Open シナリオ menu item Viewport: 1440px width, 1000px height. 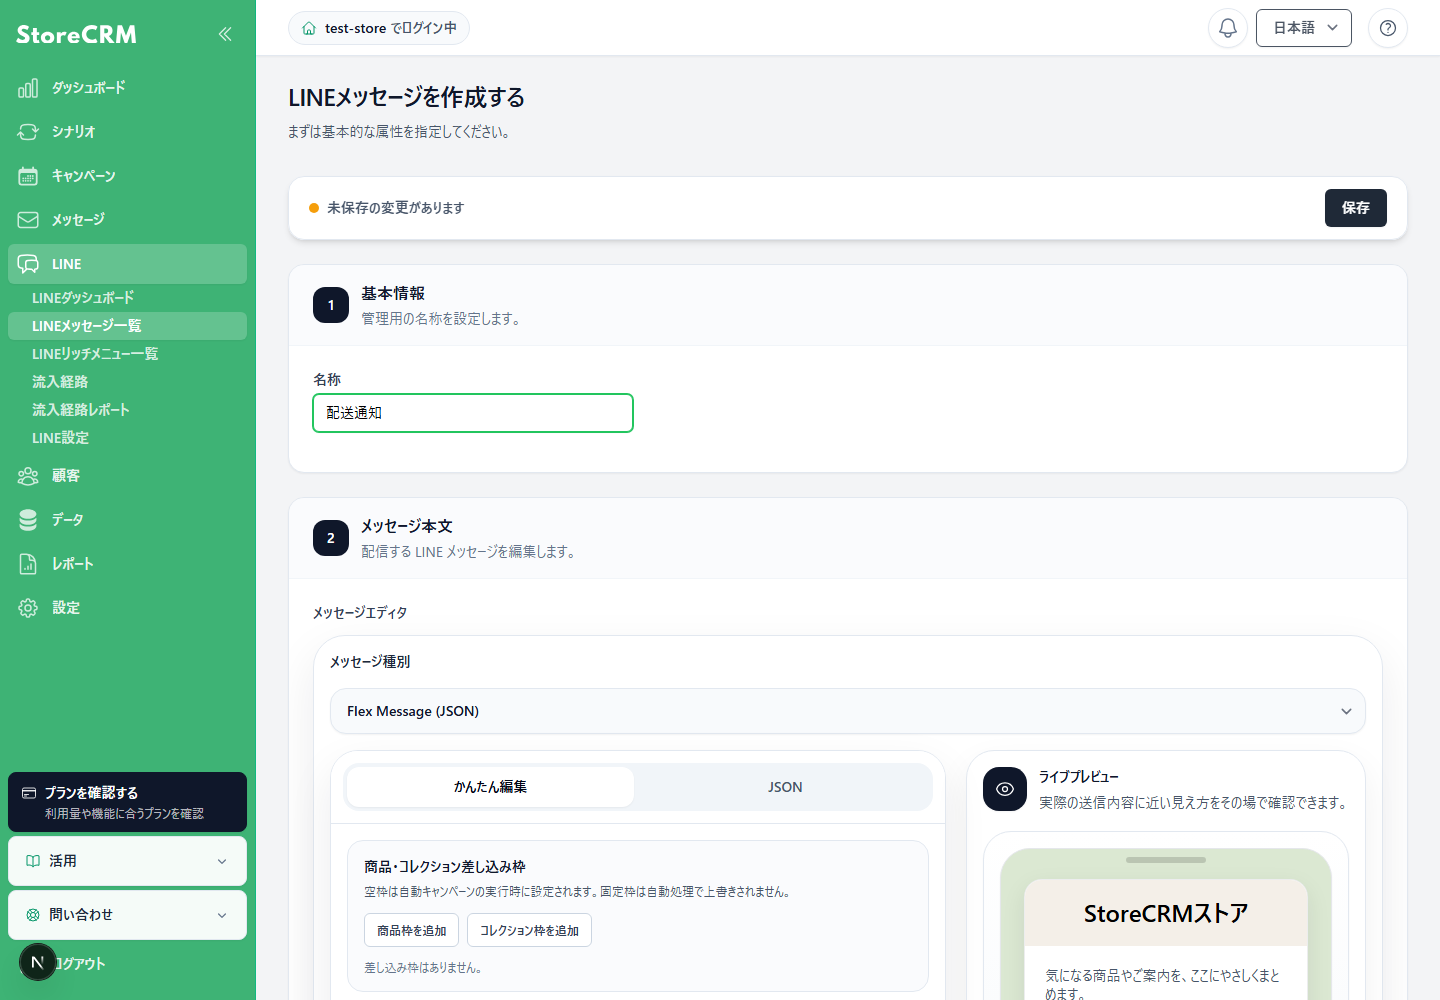click(127, 132)
